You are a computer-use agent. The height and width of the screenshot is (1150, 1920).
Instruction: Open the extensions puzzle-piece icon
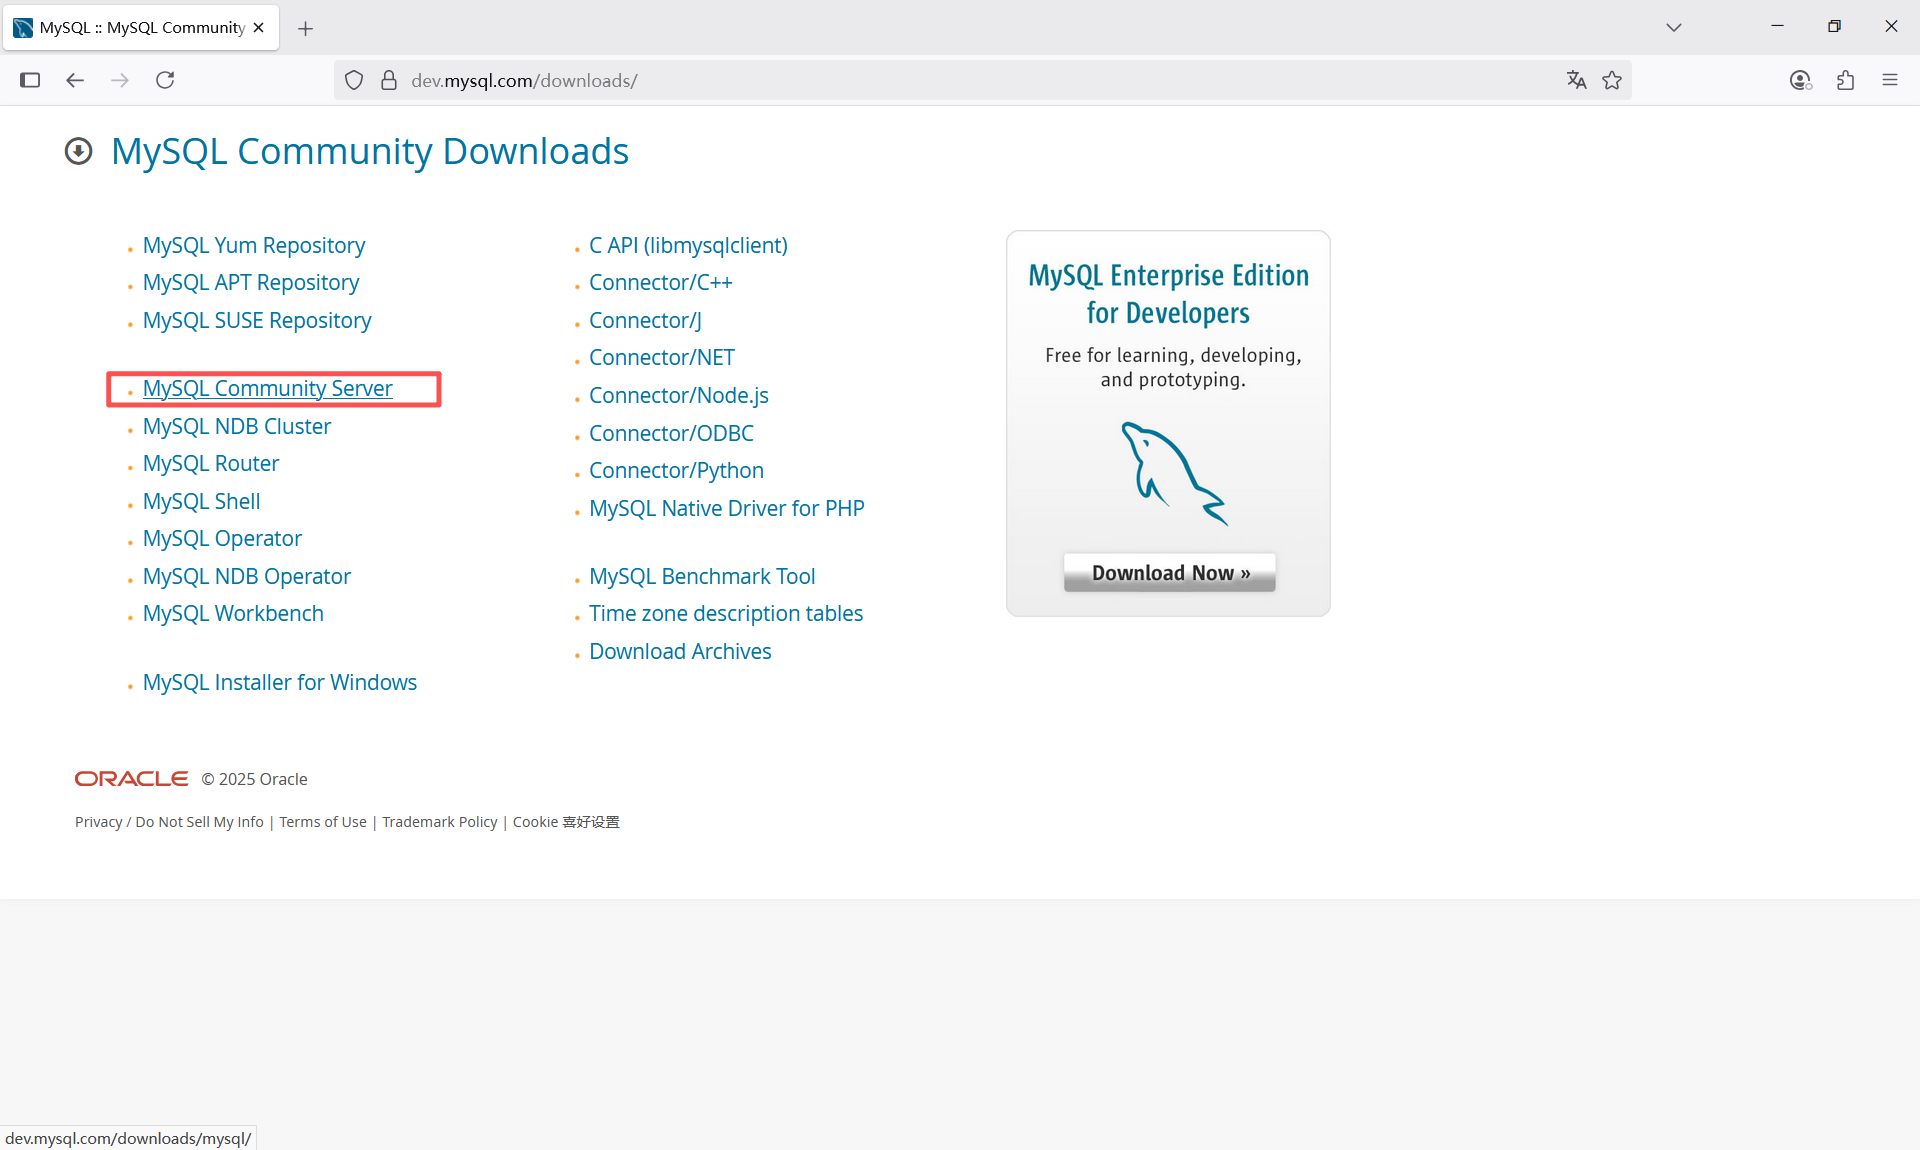tap(1846, 80)
